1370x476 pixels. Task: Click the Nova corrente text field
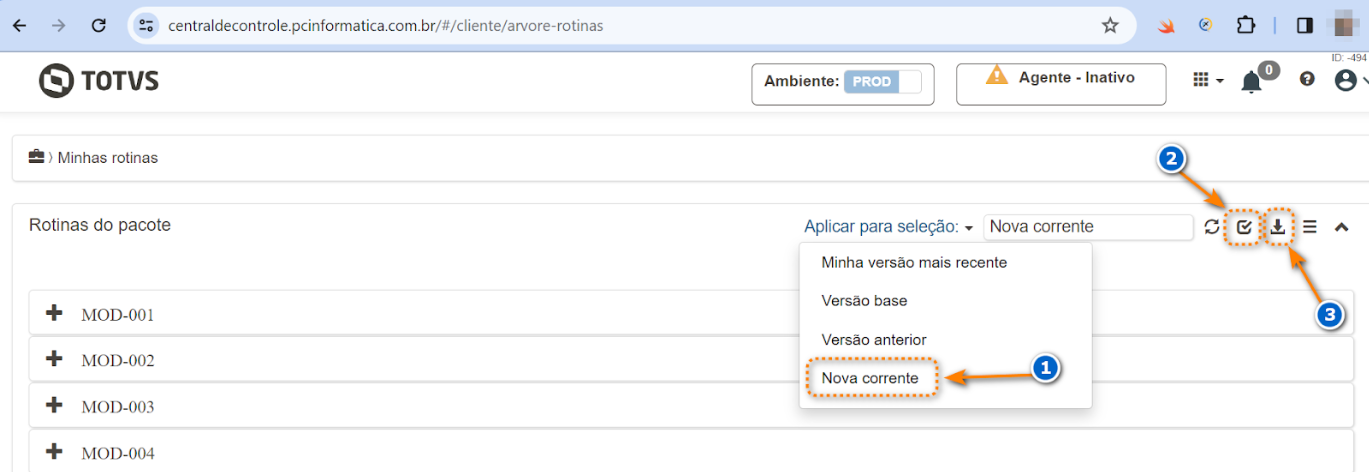tap(1087, 227)
